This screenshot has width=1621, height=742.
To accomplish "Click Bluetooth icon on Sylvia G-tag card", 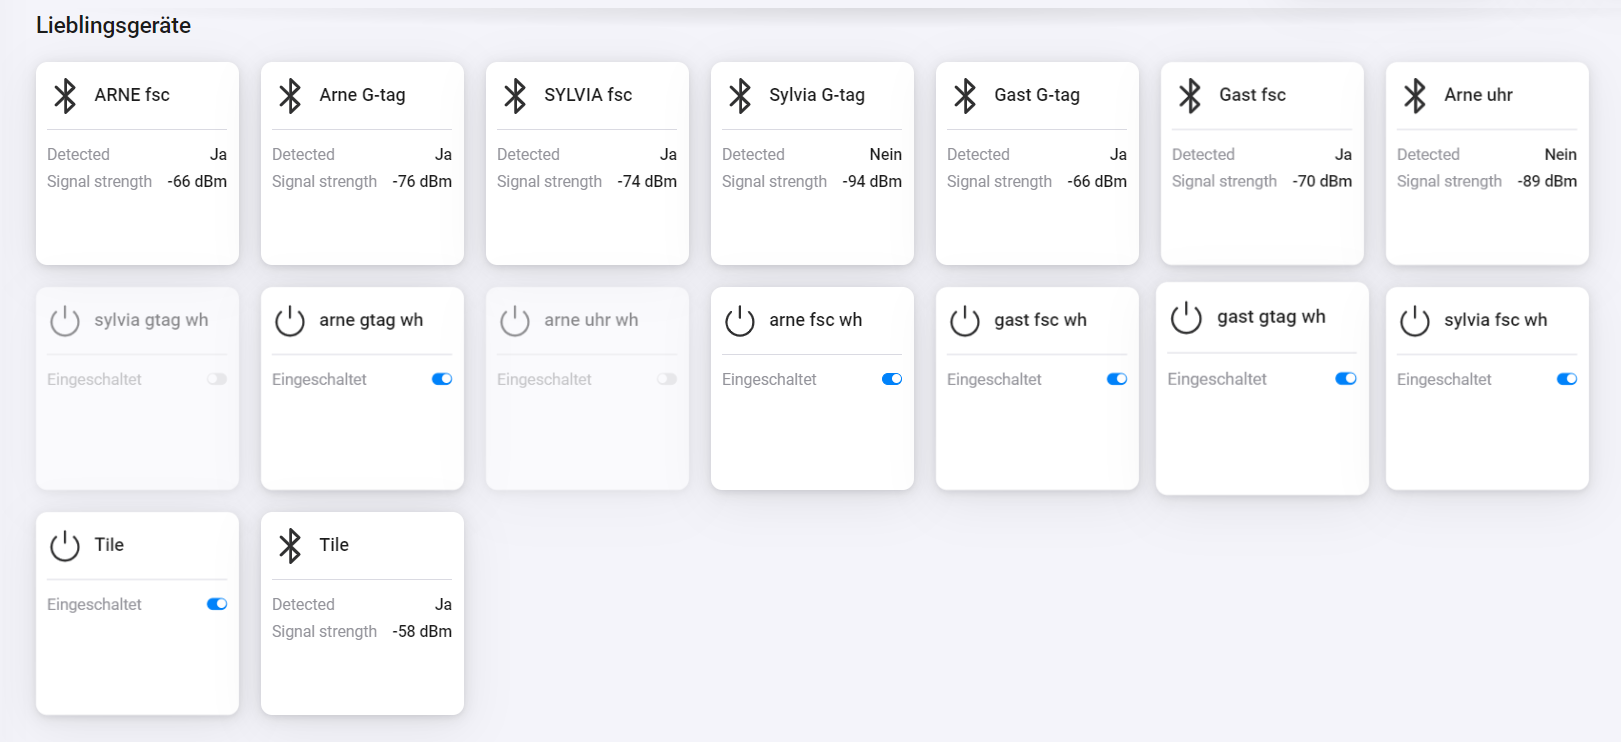I will point(740,96).
